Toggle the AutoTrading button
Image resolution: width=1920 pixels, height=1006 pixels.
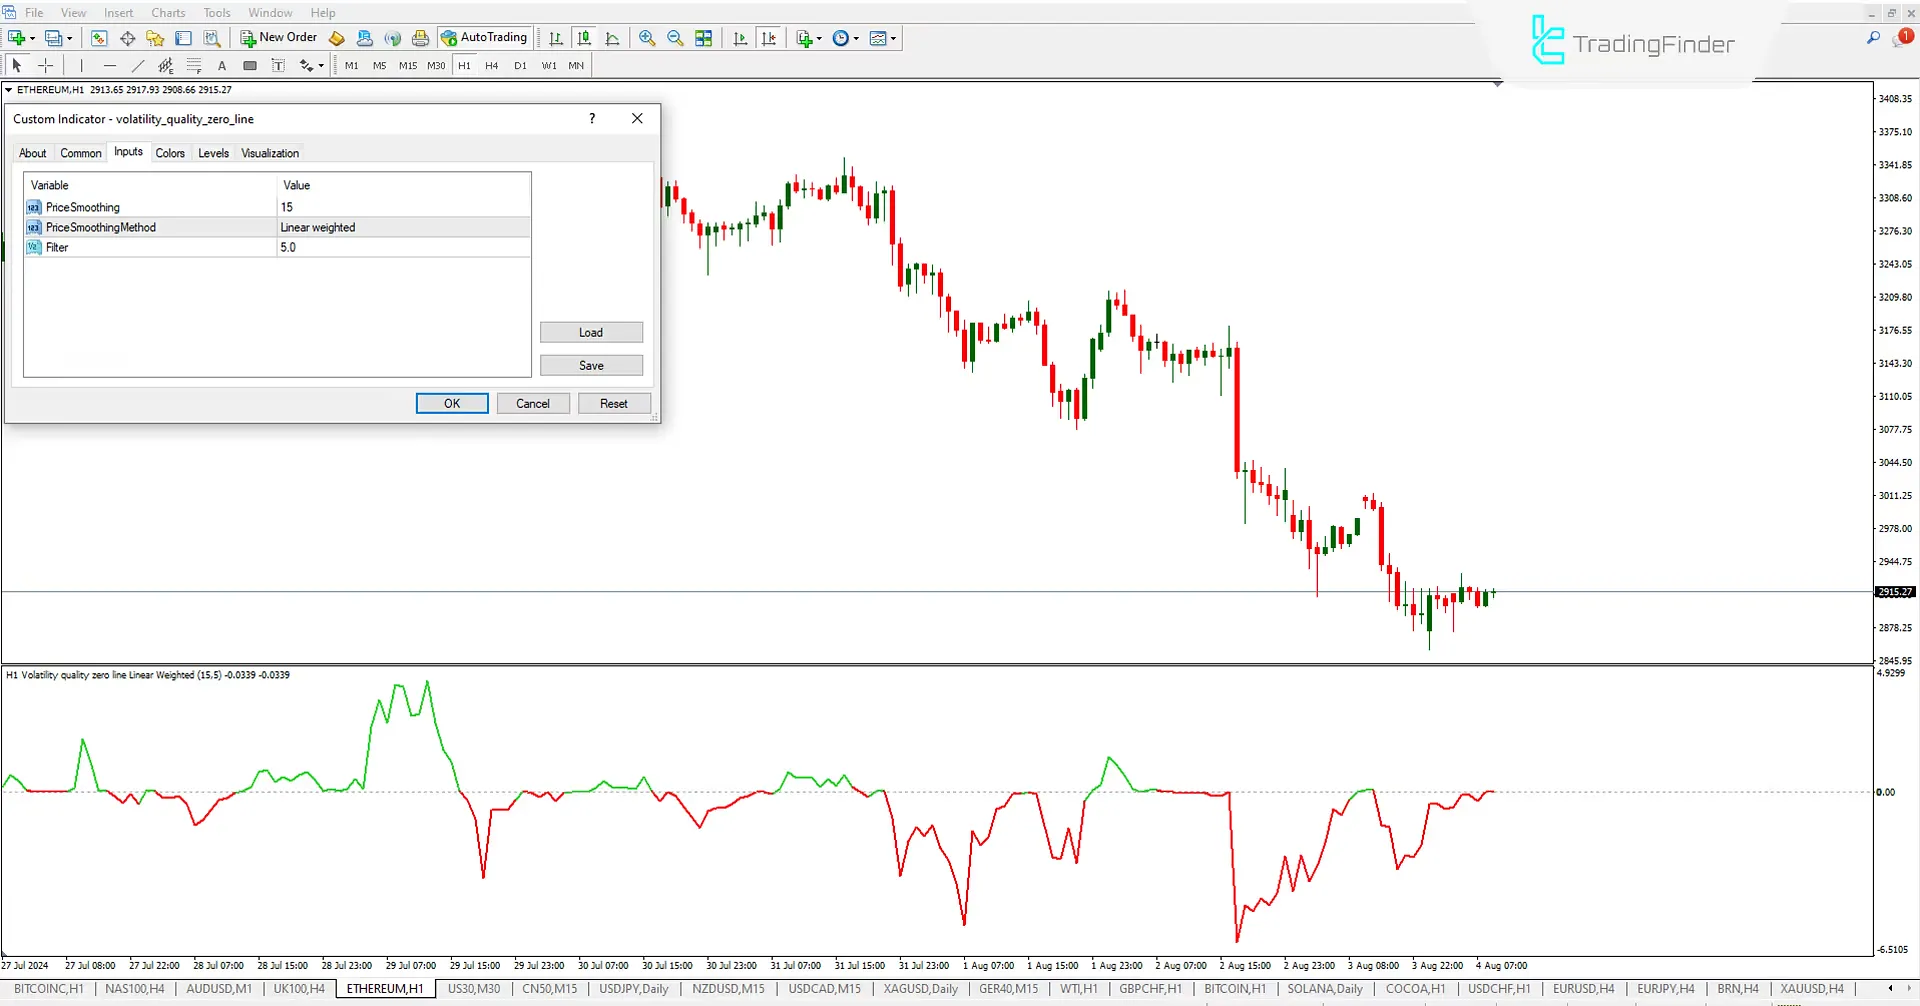coord(484,38)
